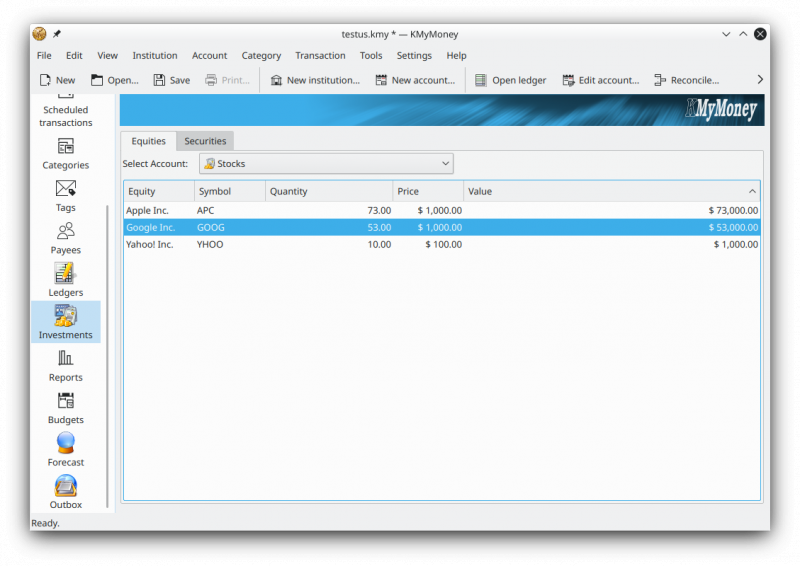Image resolution: width=800 pixels, height=566 pixels.
Task: Sort by the Value column header
Action: [612, 191]
